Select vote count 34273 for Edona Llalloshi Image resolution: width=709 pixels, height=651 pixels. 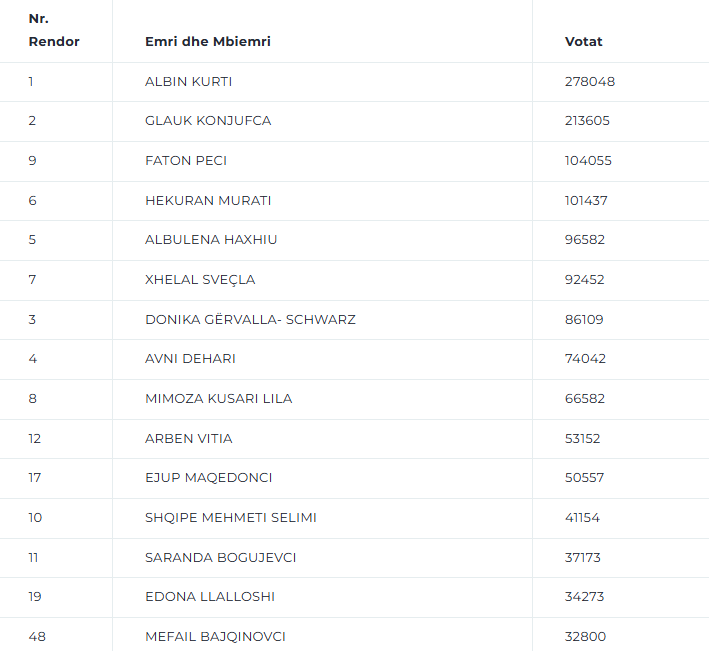584,597
